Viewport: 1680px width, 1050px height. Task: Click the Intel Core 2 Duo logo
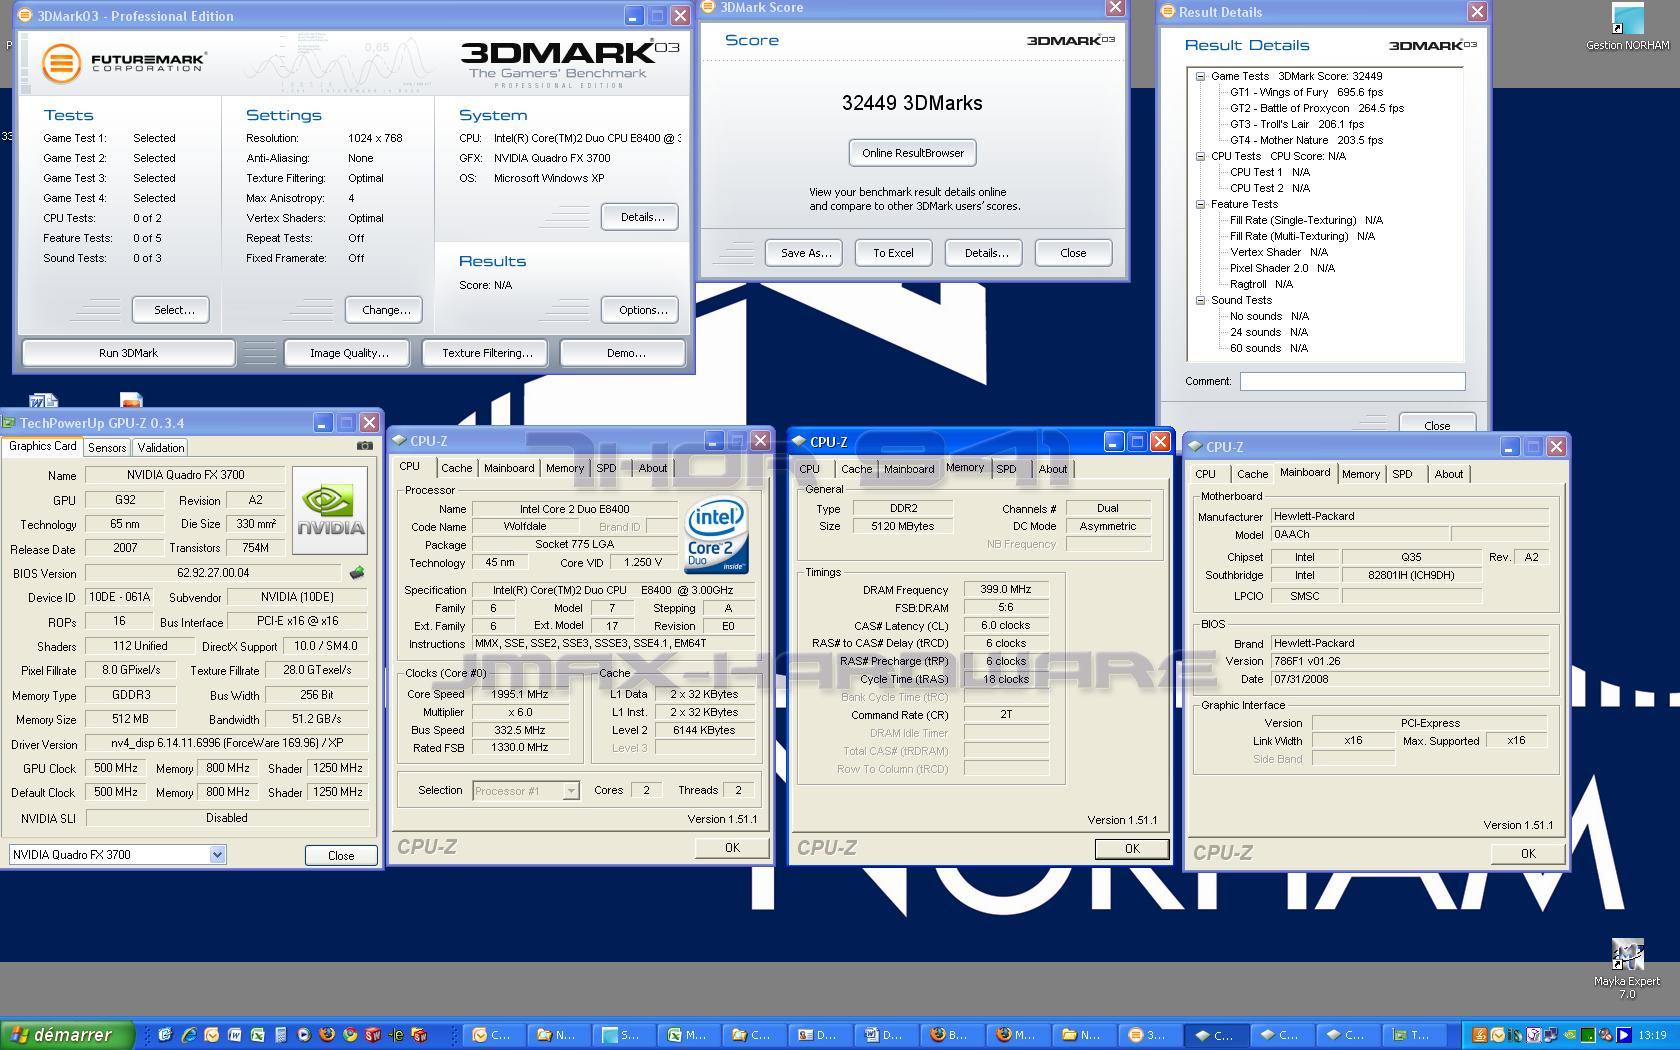tap(716, 535)
